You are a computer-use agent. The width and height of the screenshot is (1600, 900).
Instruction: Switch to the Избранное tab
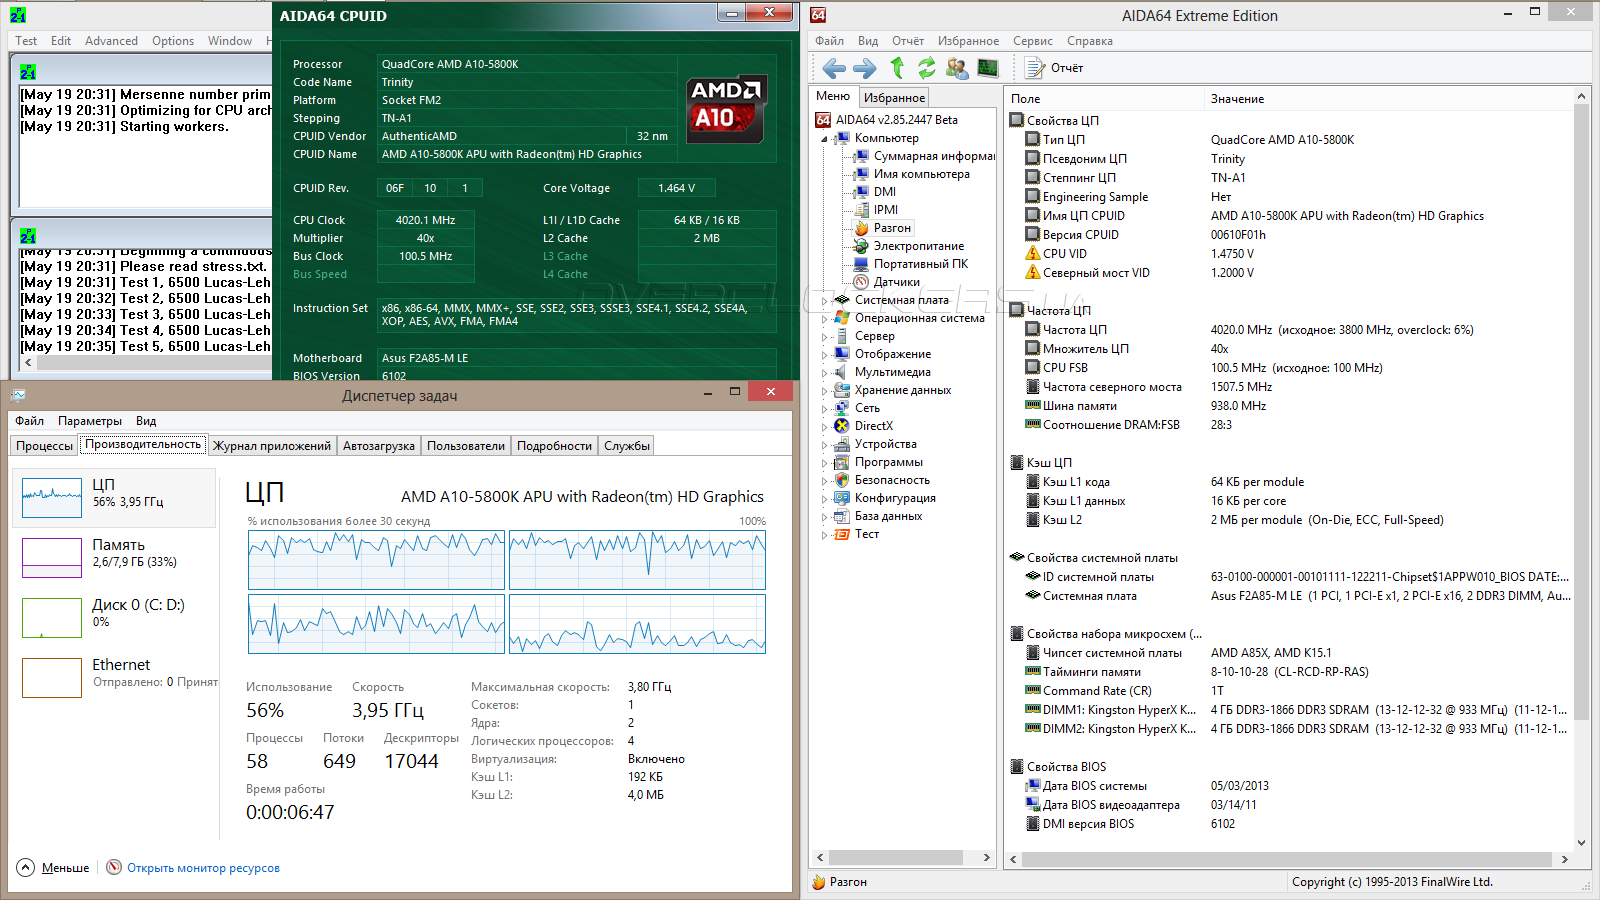894,98
